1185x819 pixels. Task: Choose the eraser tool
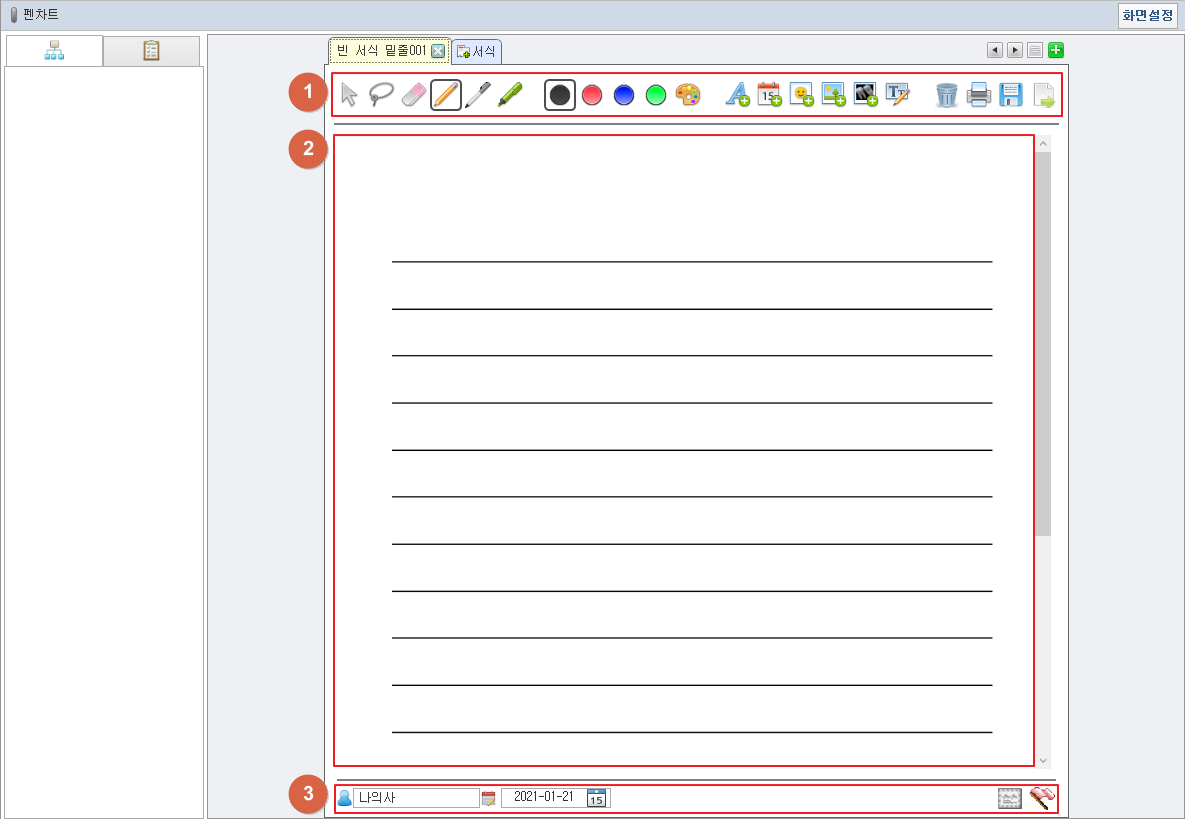tap(414, 95)
